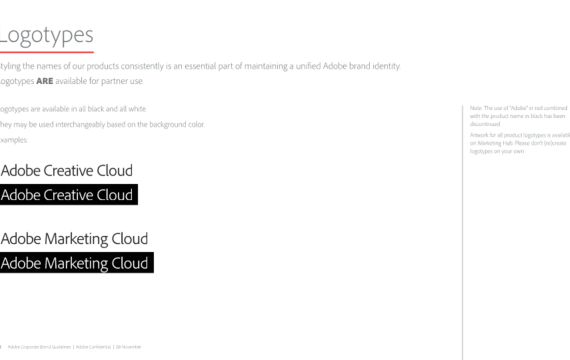Image resolution: width=570 pixels, height=360 pixels.
Task: Select the sentence about styling product names
Action: coord(200,66)
